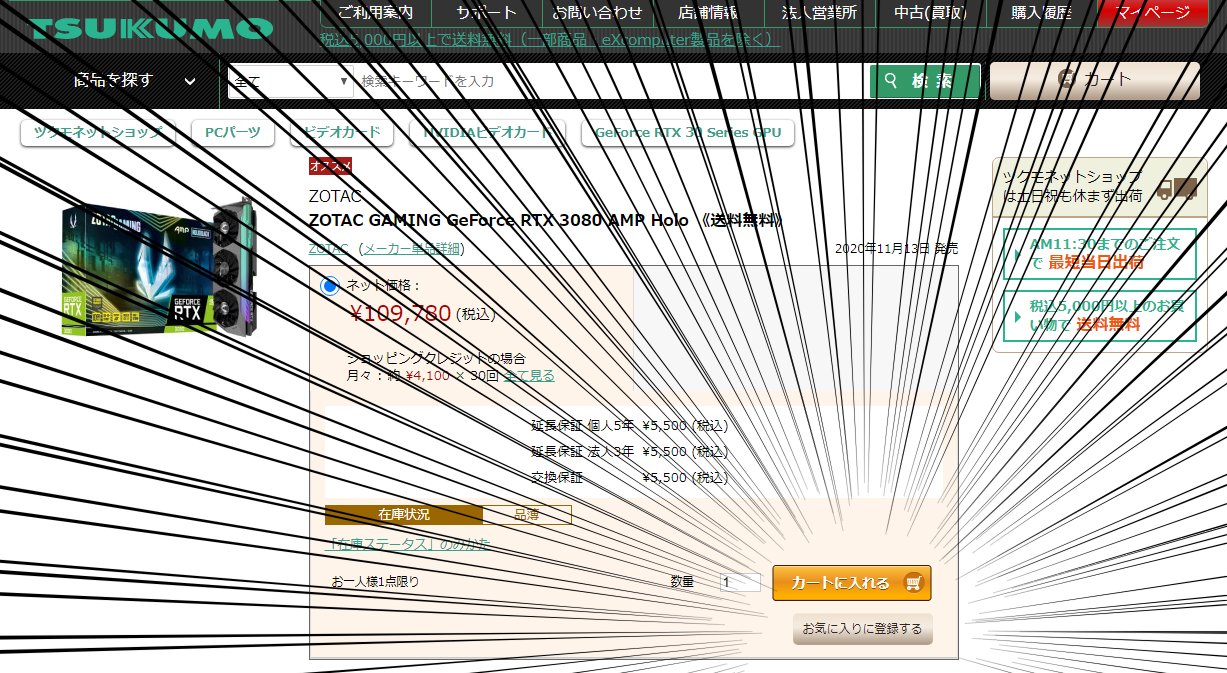Go to ツクモネットショップ breadcrumb
Screen dimensions: 1227x673
99,132
